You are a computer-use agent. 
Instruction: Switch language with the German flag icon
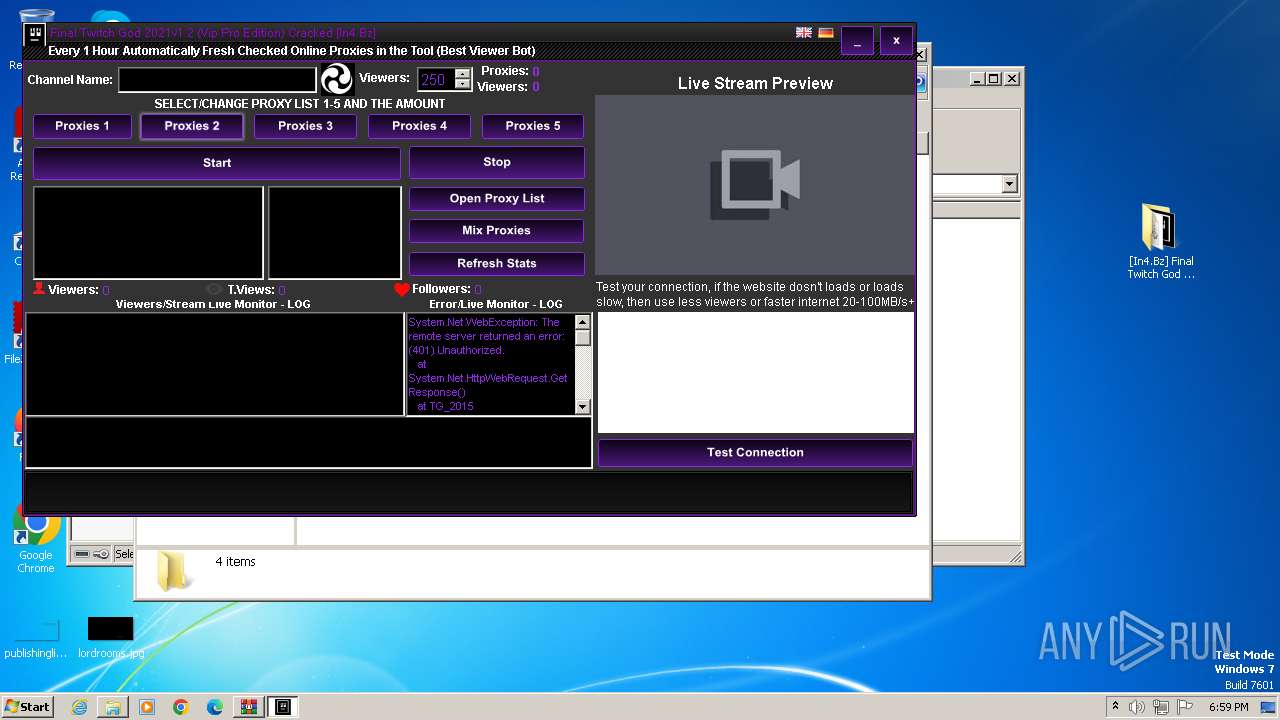[x=826, y=33]
